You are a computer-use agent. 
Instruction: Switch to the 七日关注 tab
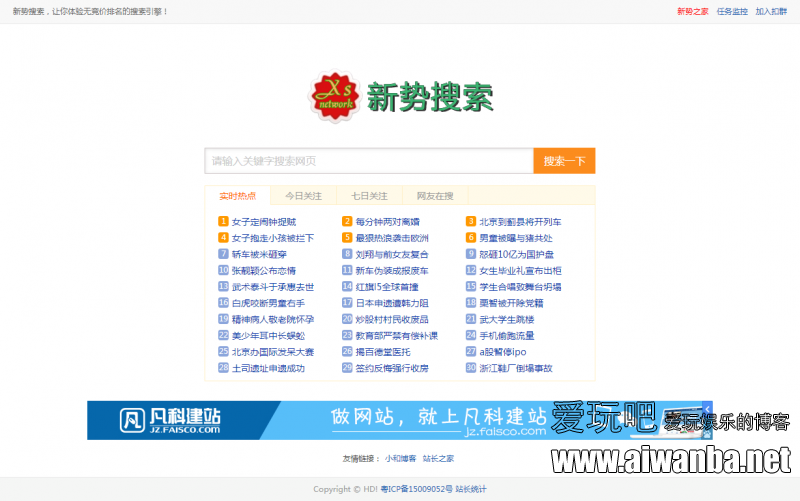(x=369, y=196)
